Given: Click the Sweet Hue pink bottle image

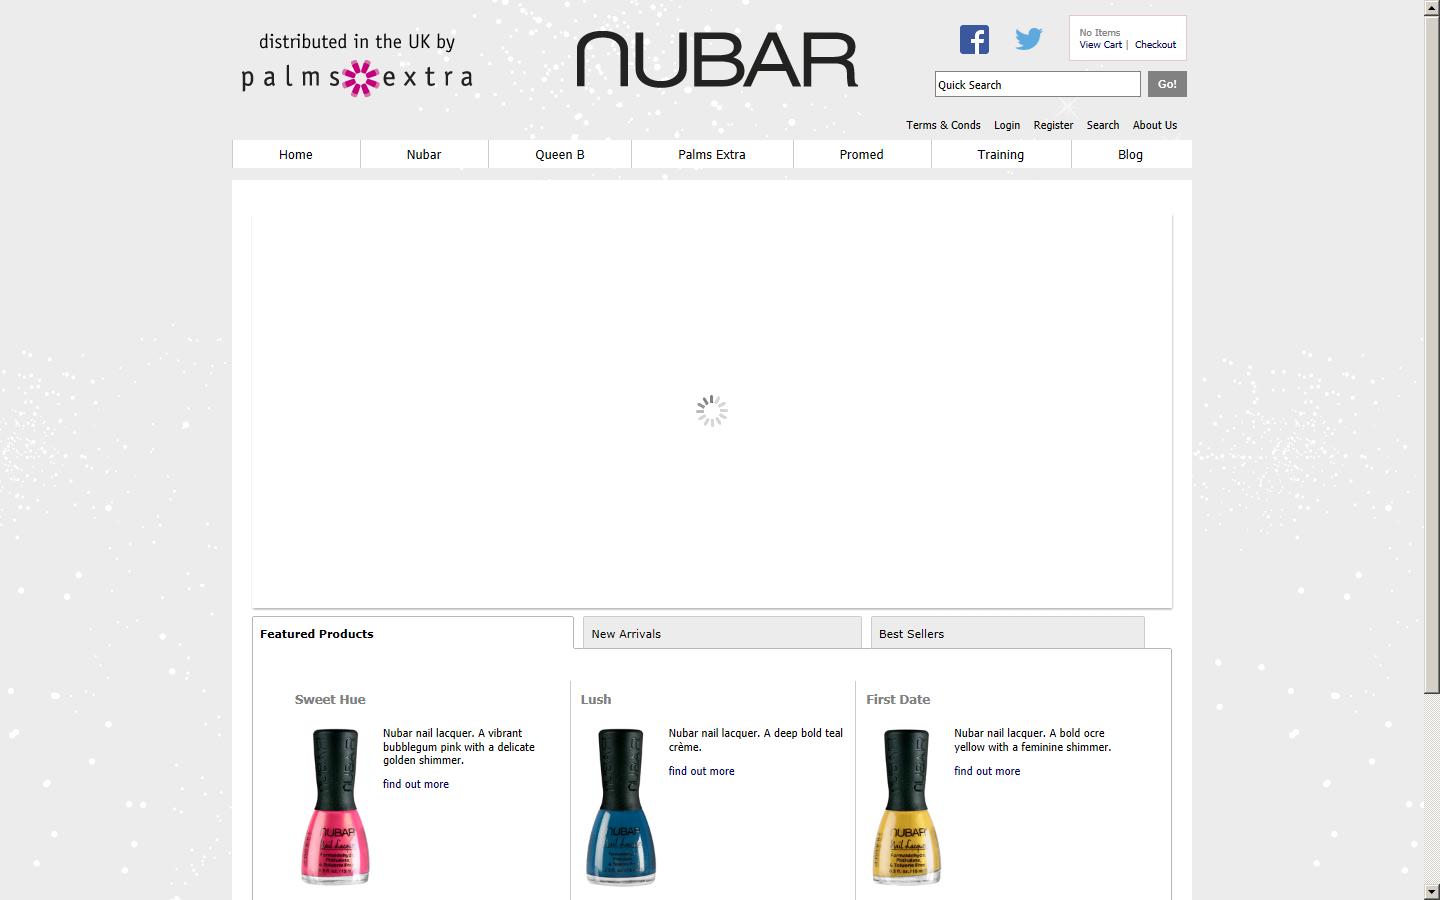Looking at the screenshot, I should coord(335,806).
